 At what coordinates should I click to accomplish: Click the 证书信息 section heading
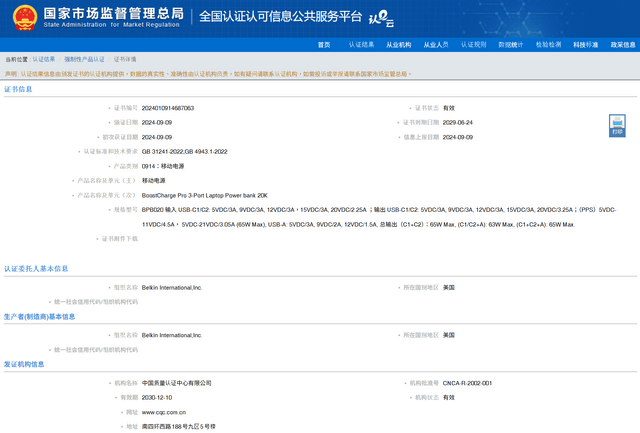pos(18,89)
